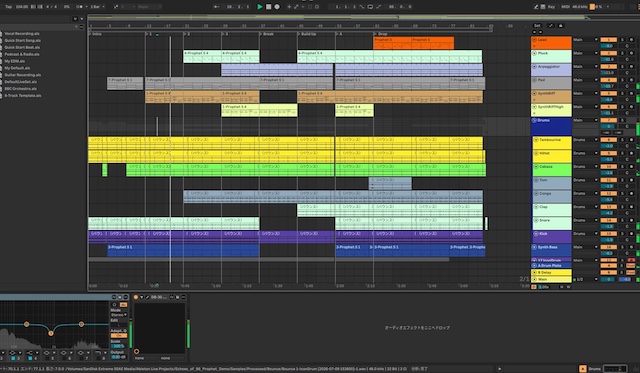Viewport: 640px width, 373px height.
Task: Select the orange Lead clip in arrangement
Action: pos(413,43)
